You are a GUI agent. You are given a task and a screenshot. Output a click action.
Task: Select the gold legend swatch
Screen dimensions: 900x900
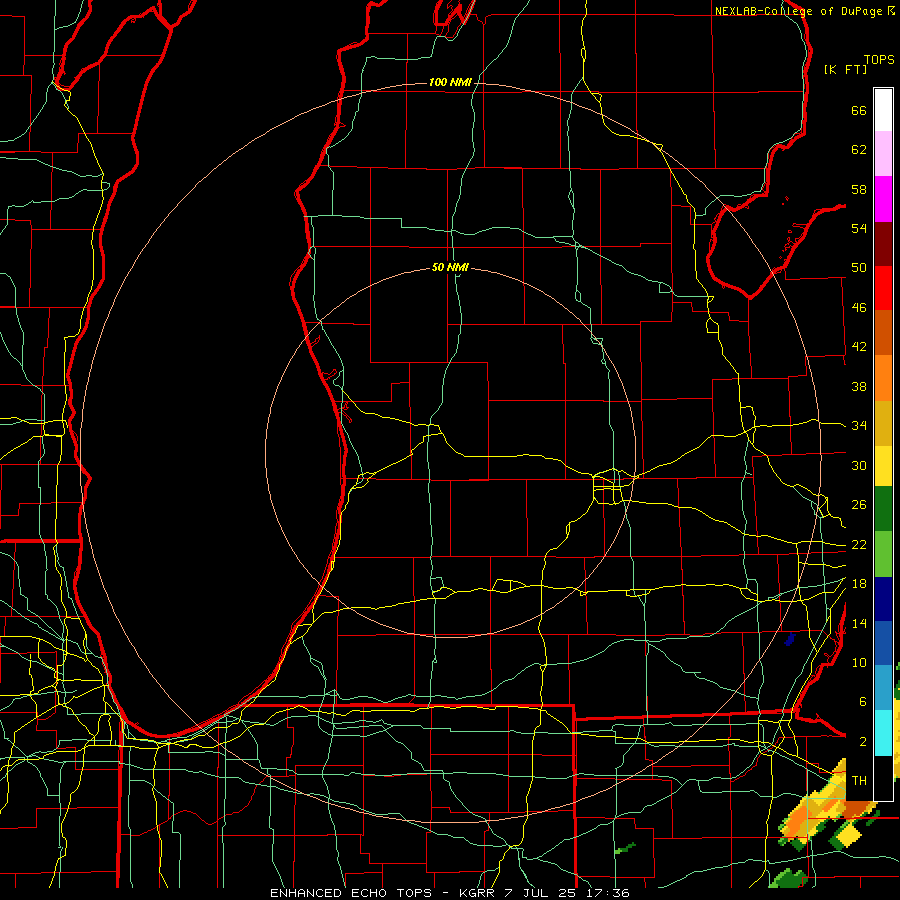point(883,424)
